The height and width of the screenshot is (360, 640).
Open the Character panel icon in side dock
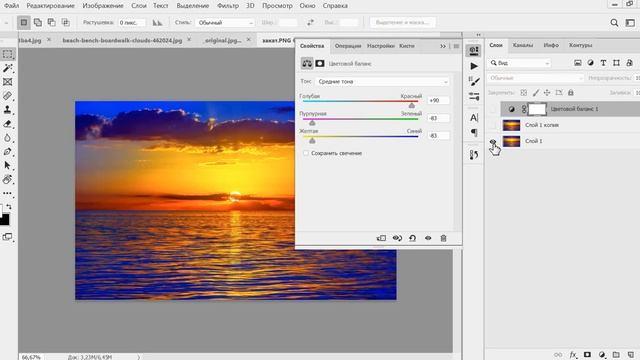(474, 118)
